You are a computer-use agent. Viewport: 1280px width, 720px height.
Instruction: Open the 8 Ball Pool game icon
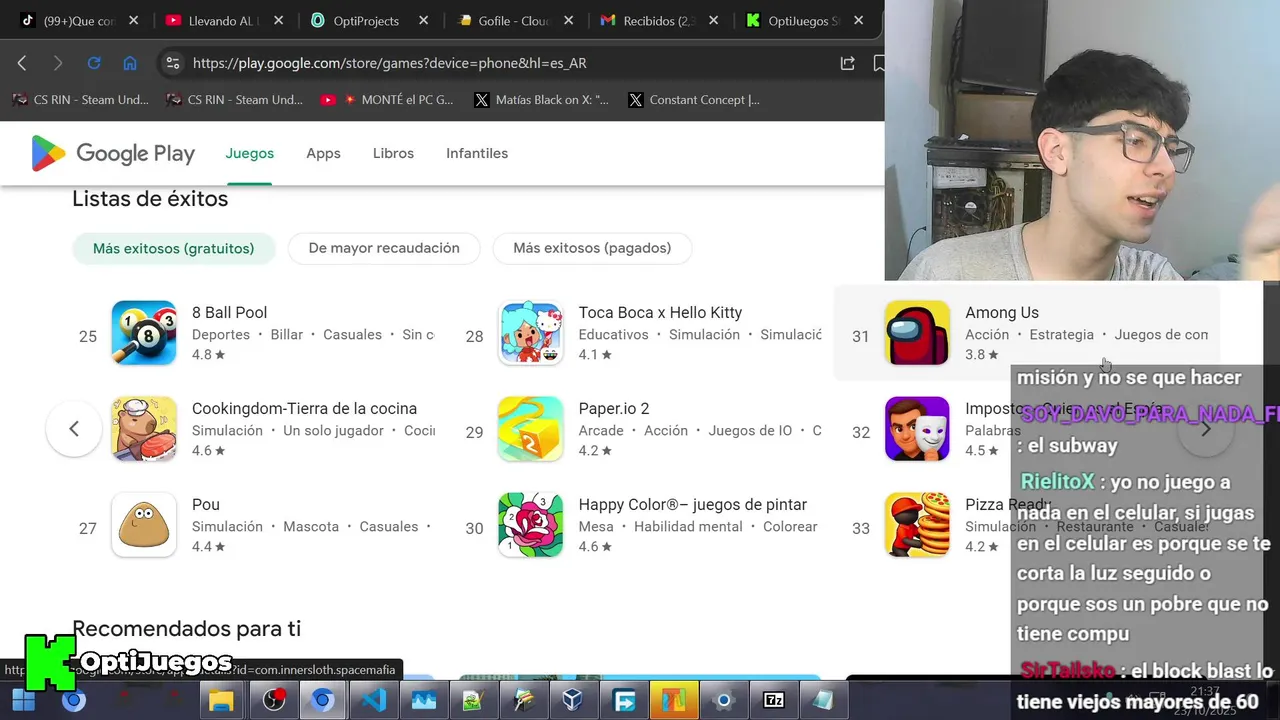(x=144, y=333)
